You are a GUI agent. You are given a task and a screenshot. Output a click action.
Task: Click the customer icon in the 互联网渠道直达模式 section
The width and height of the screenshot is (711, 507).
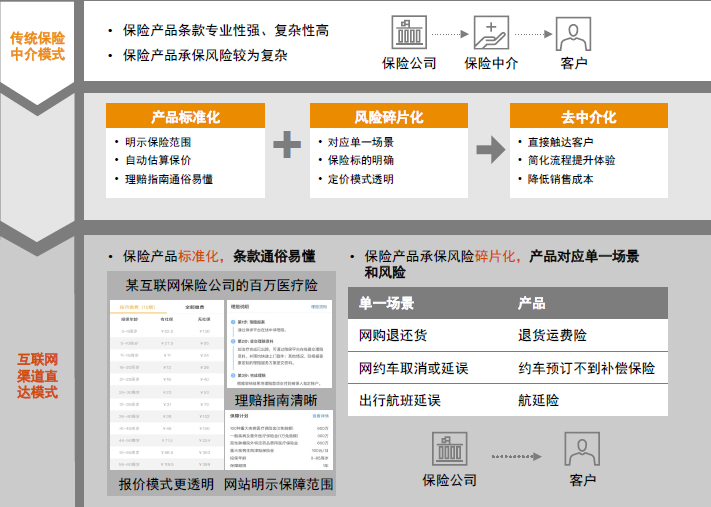click(x=582, y=448)
